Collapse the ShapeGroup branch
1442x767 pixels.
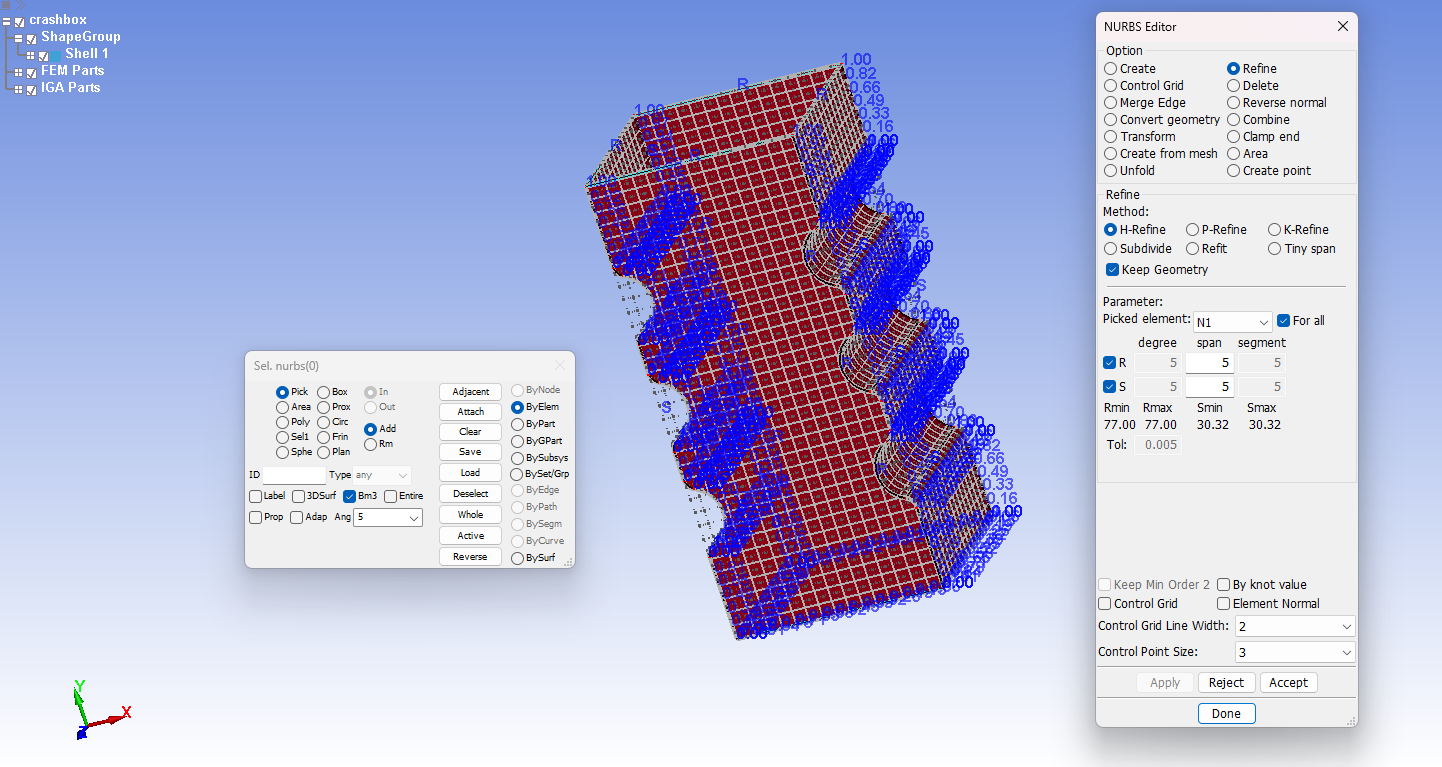tap(17, 38)
